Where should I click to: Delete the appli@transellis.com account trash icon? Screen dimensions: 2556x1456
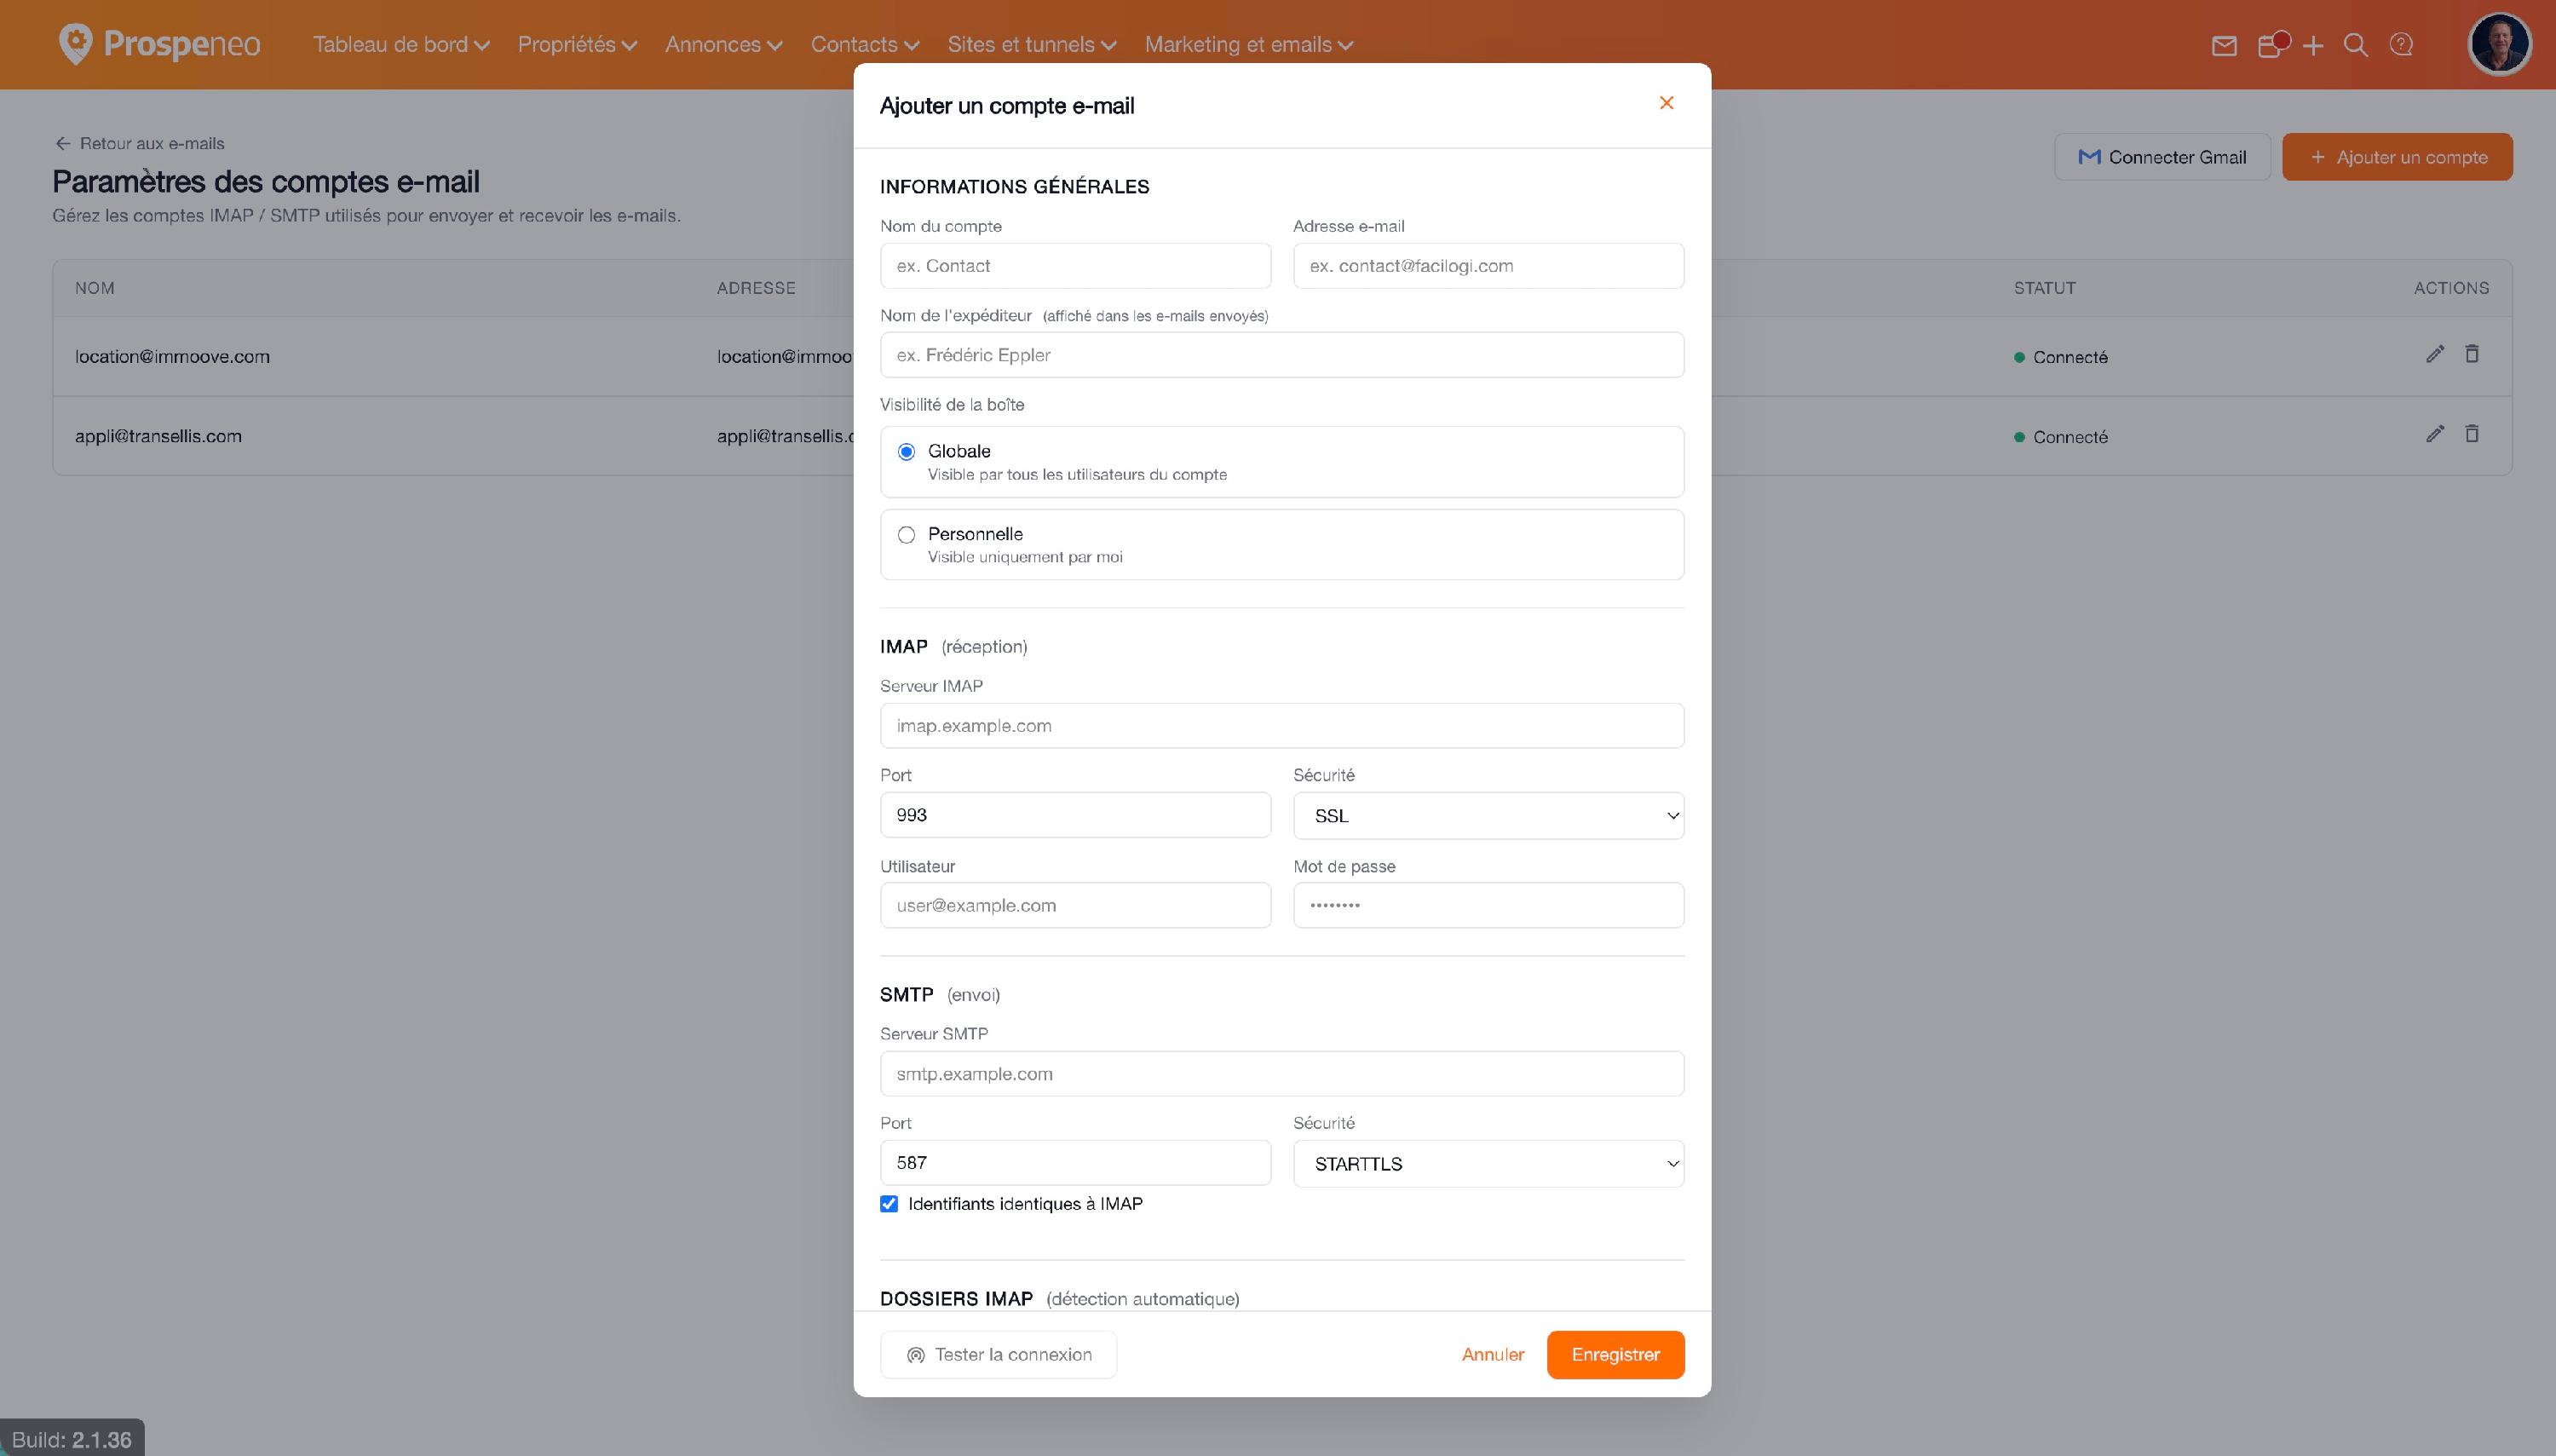[x=2472, y=434]
